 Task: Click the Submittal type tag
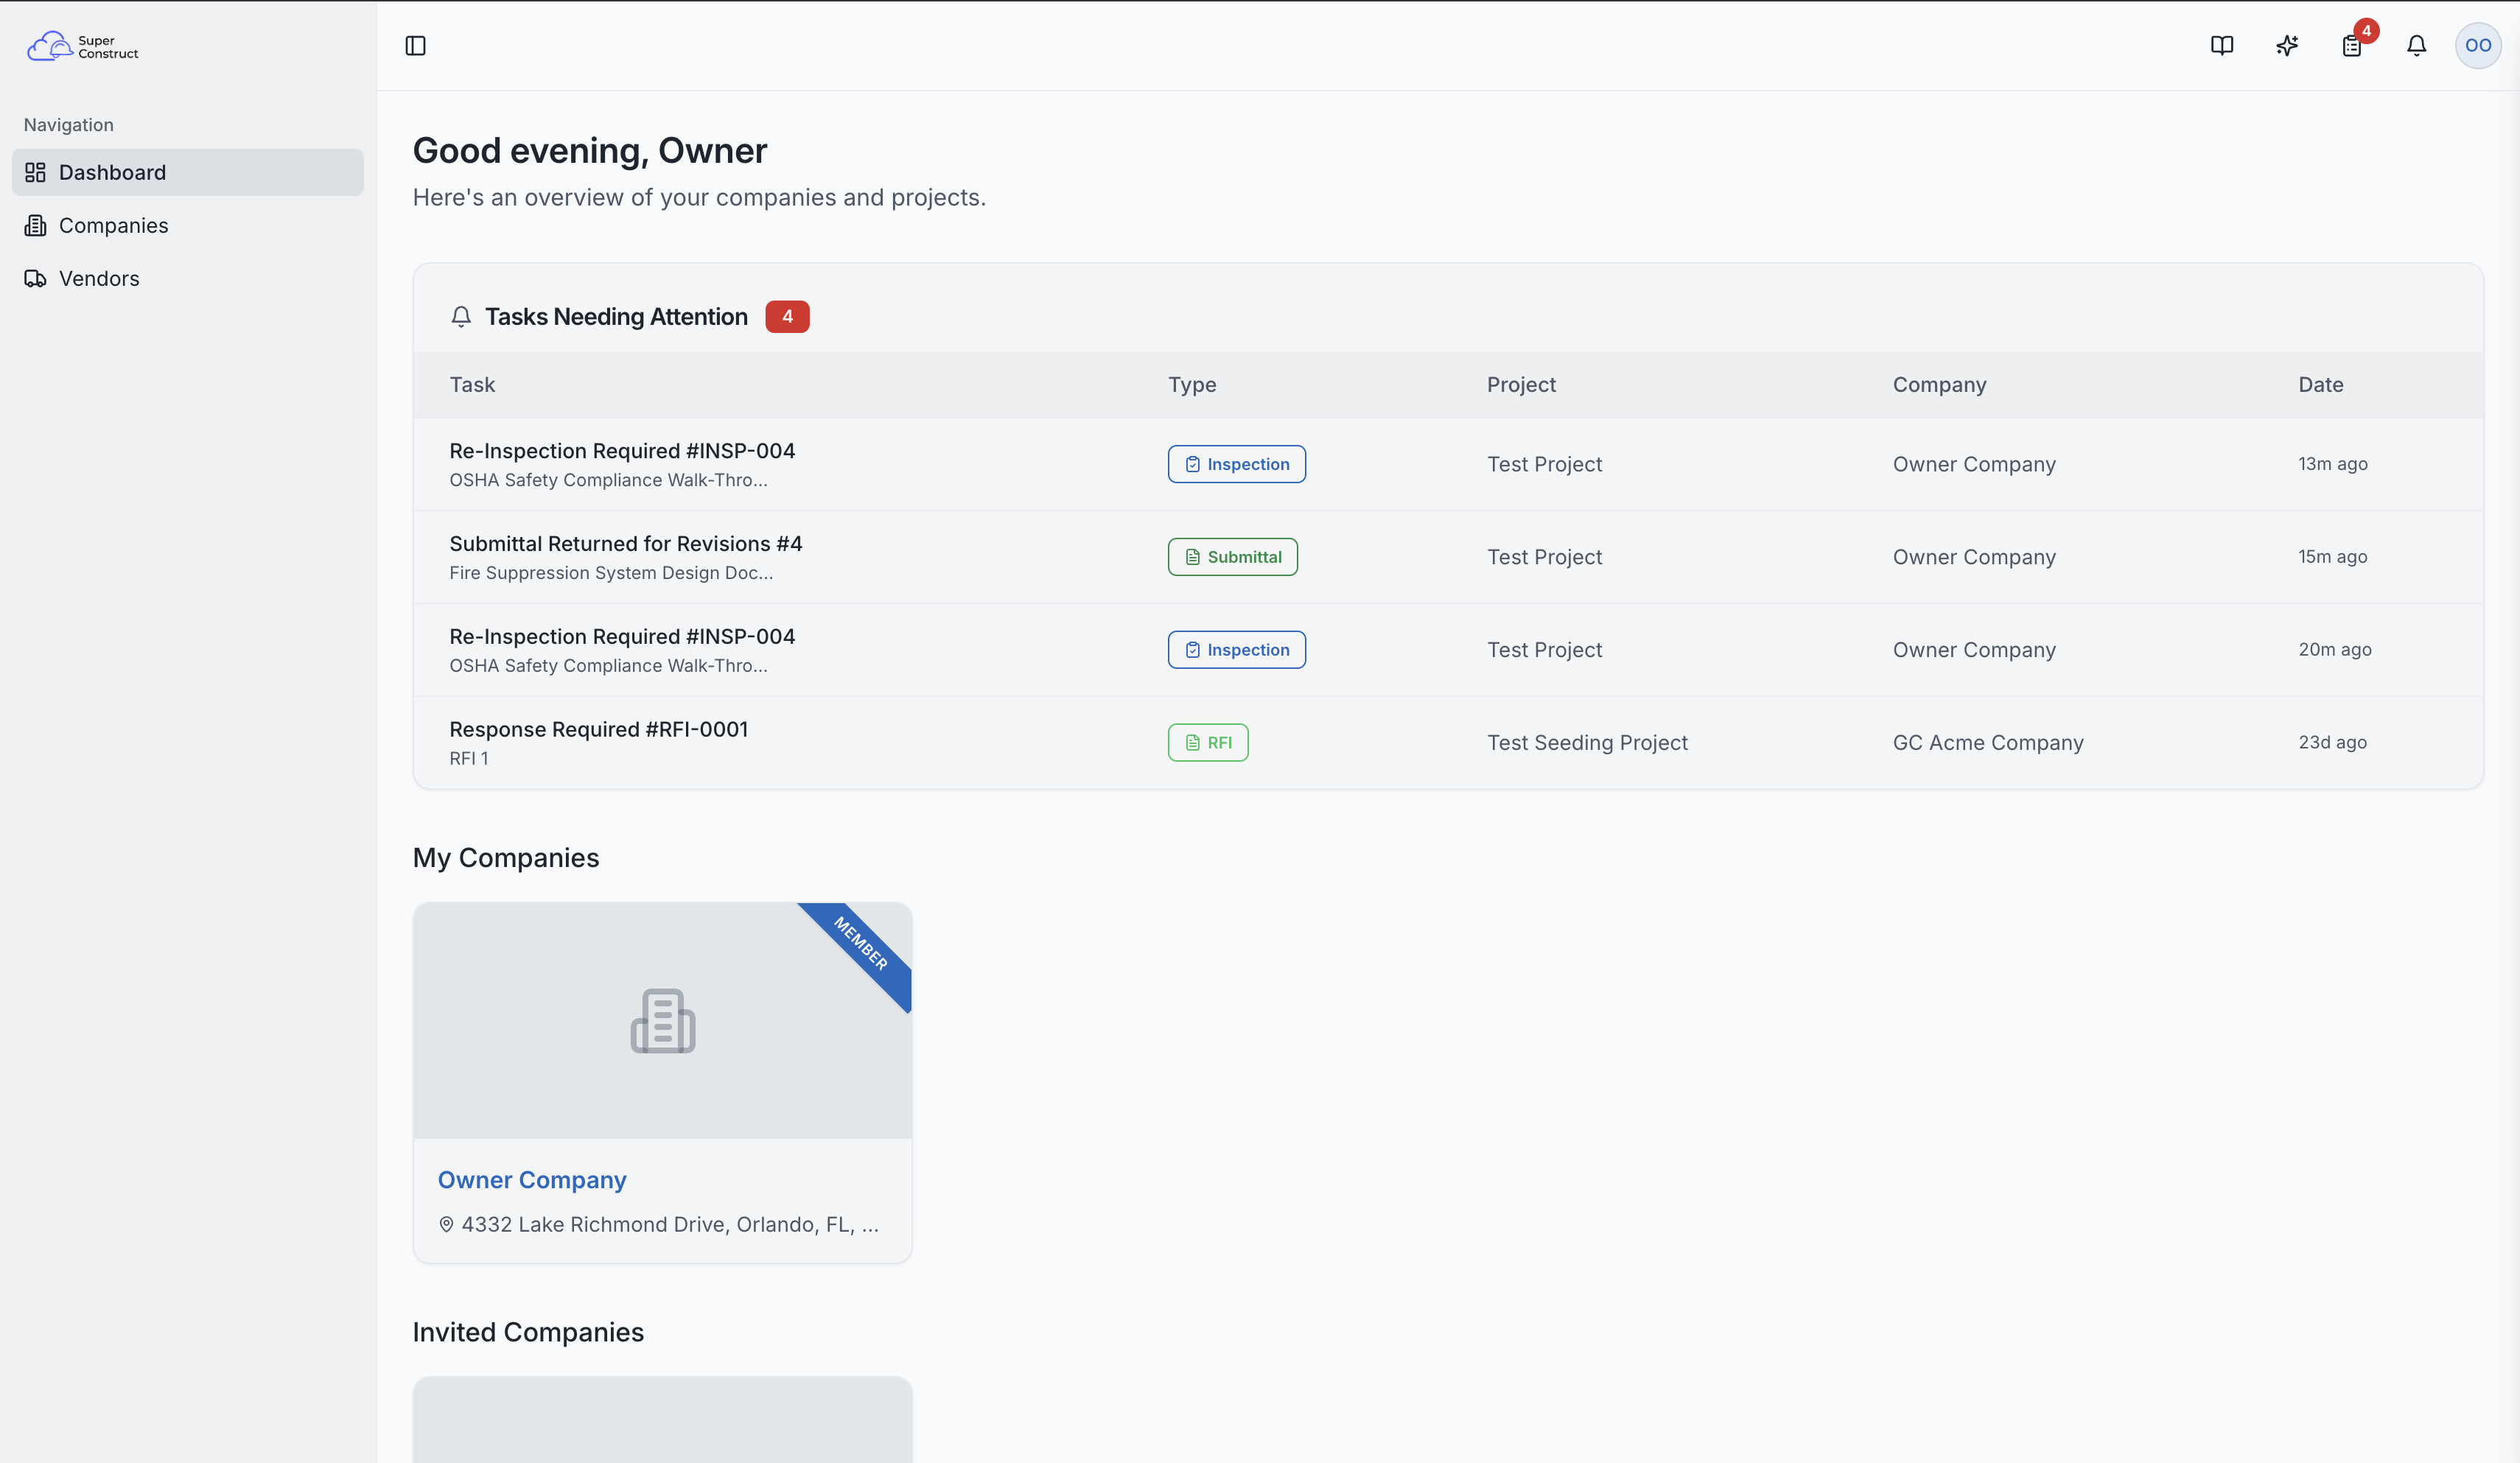1233,557
